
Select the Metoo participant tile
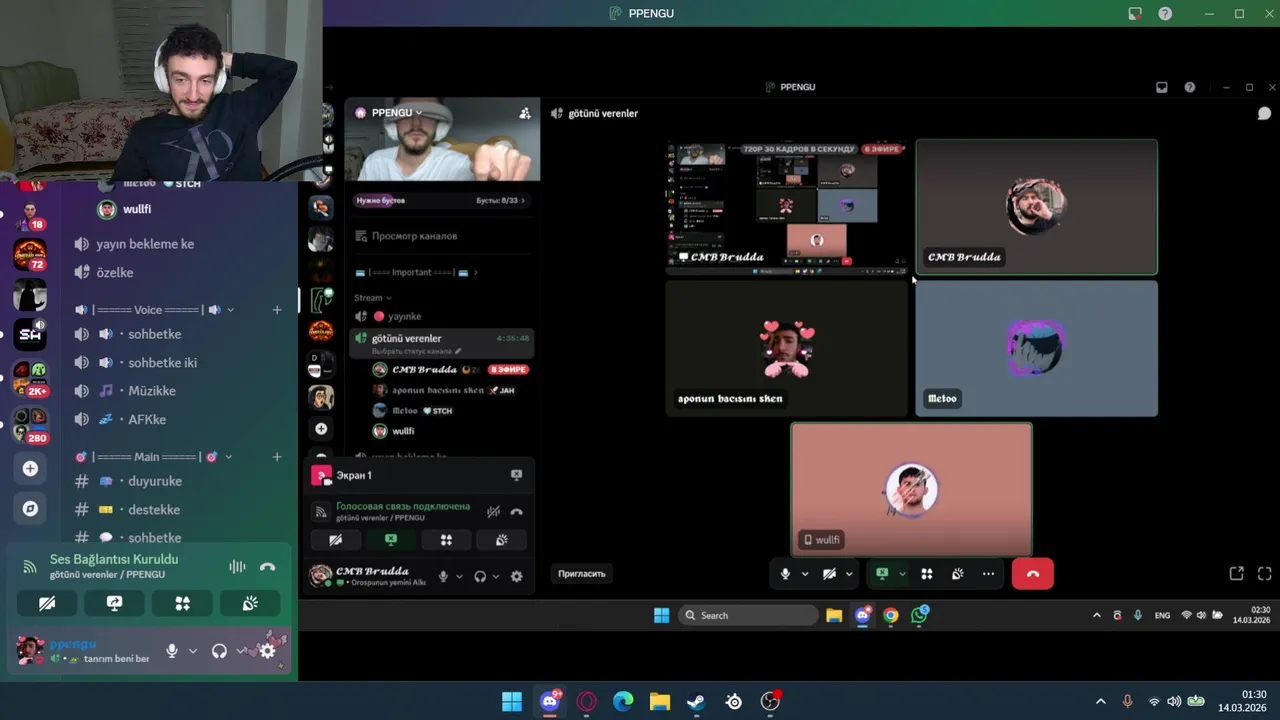pyautogui.click(x=1037, y=348)
